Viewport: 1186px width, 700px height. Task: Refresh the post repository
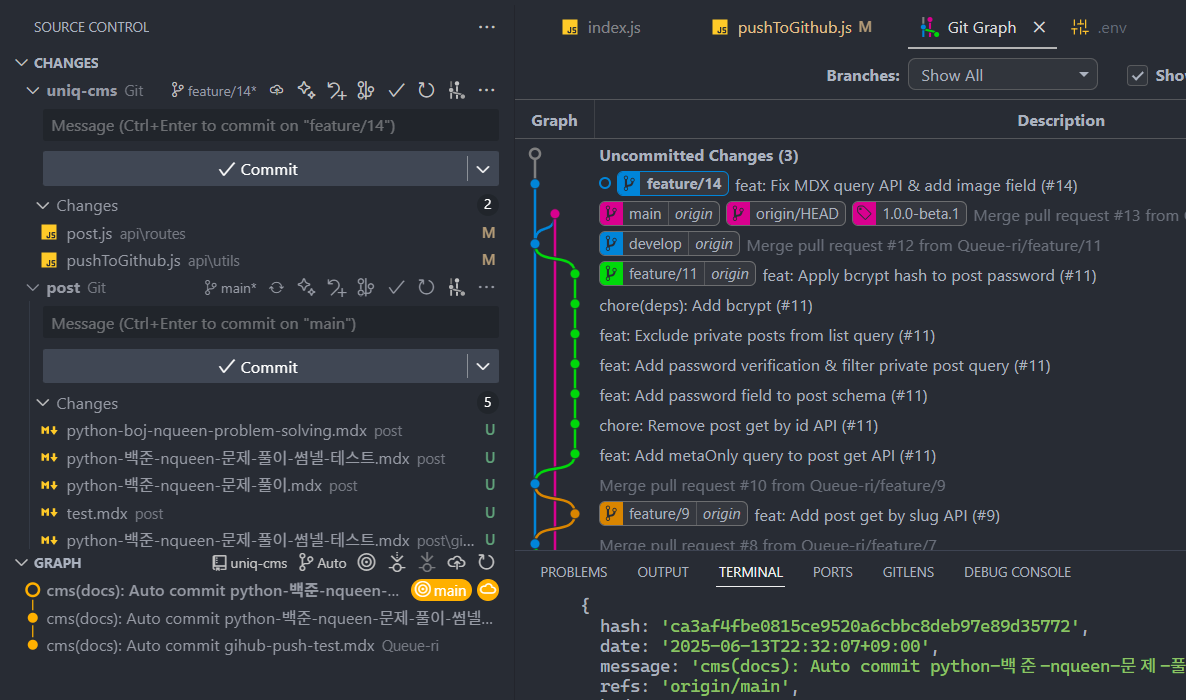point(427,288)
